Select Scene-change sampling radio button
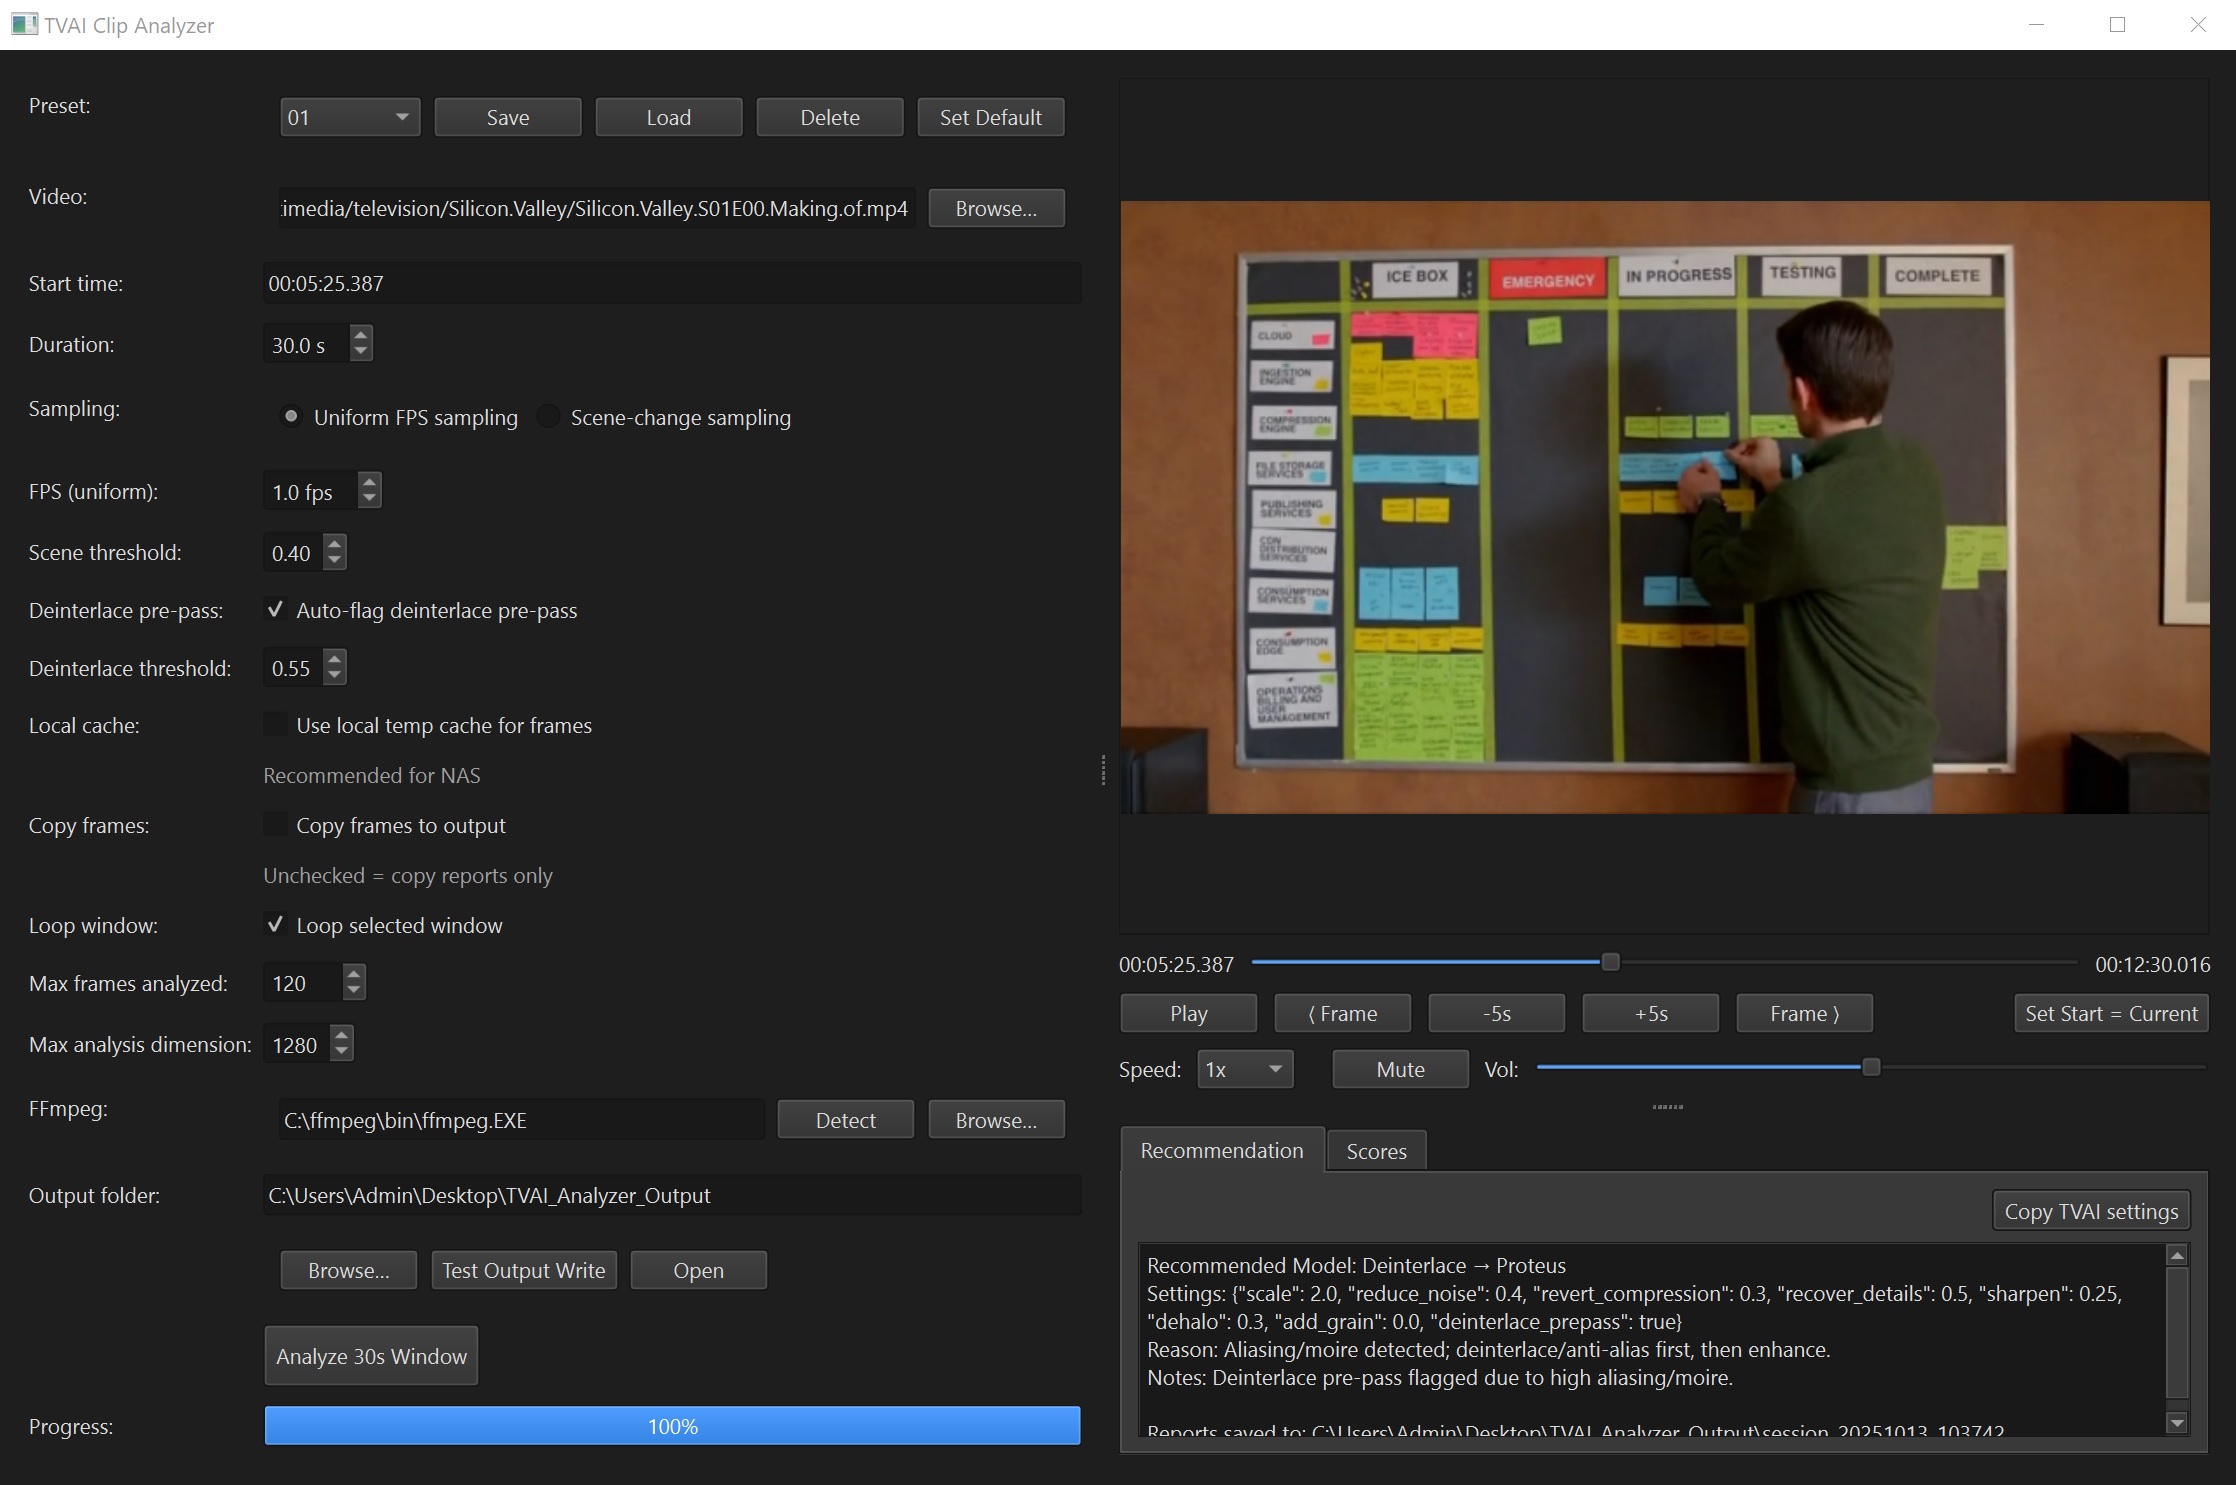This screenshot has height=1485, width=2236. click(549, 417)
